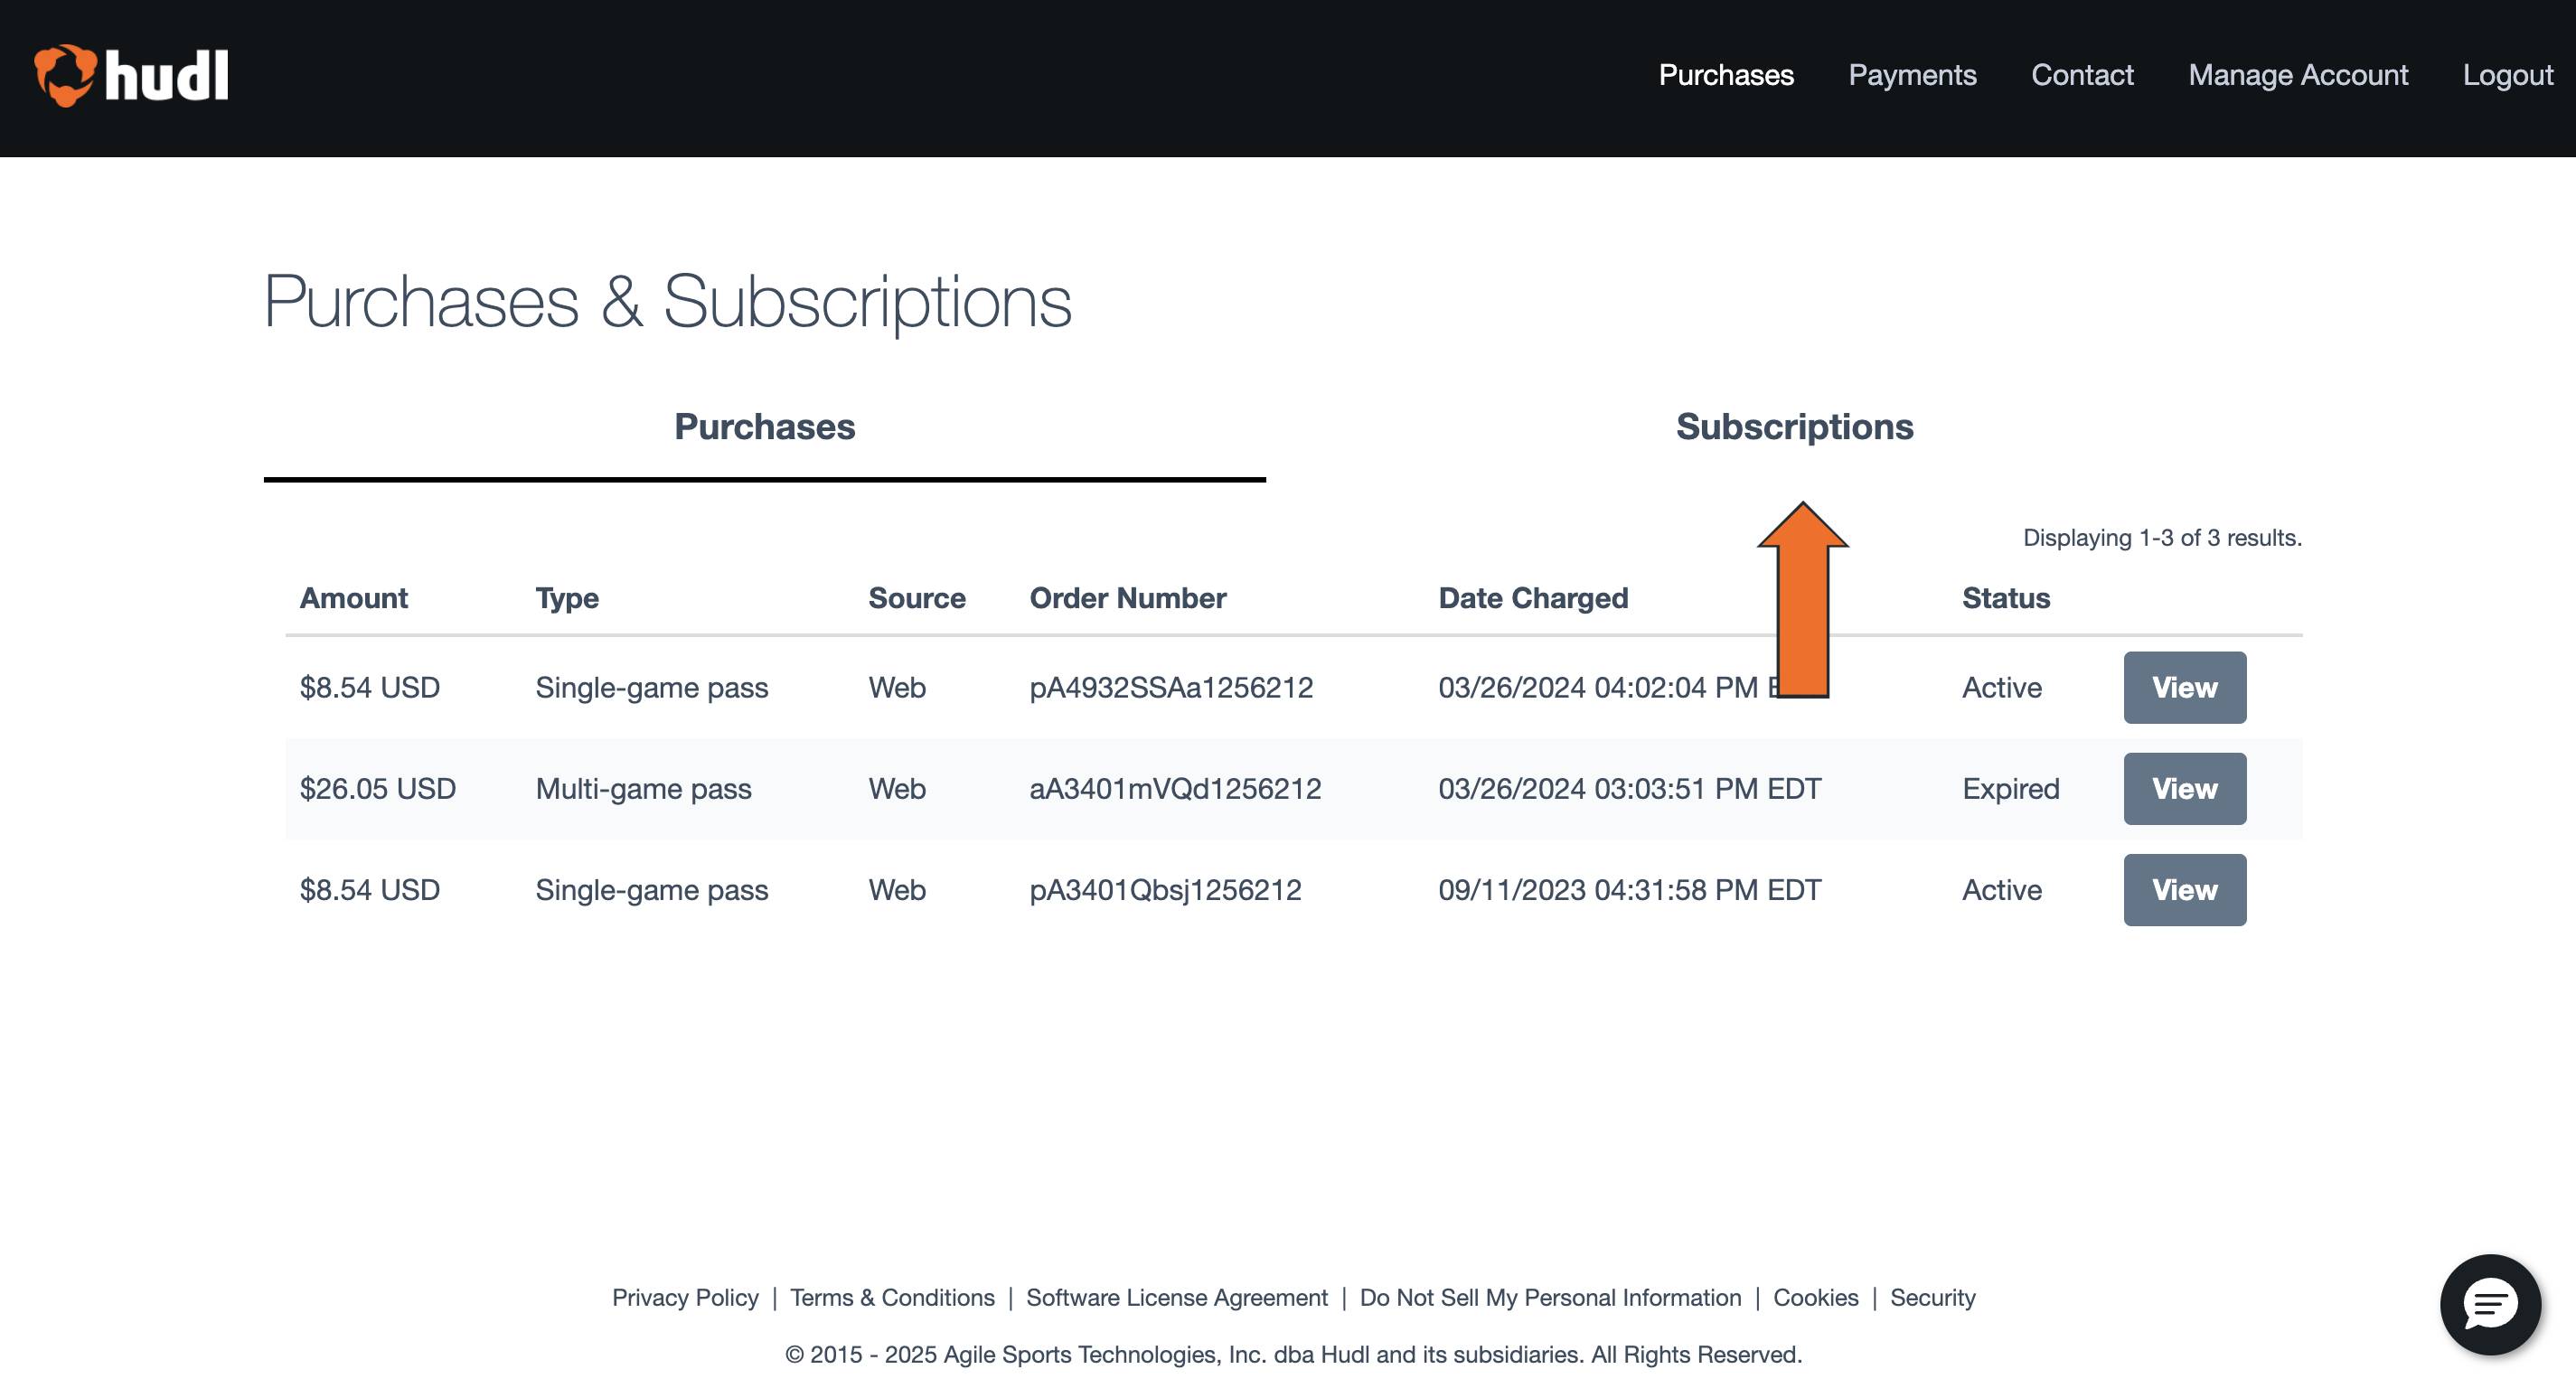Screen dimensions: 2576x1388
Task: Click the date 03/26/2024 03:03:51 PM EDT
Action: [x=1630, y=789]
